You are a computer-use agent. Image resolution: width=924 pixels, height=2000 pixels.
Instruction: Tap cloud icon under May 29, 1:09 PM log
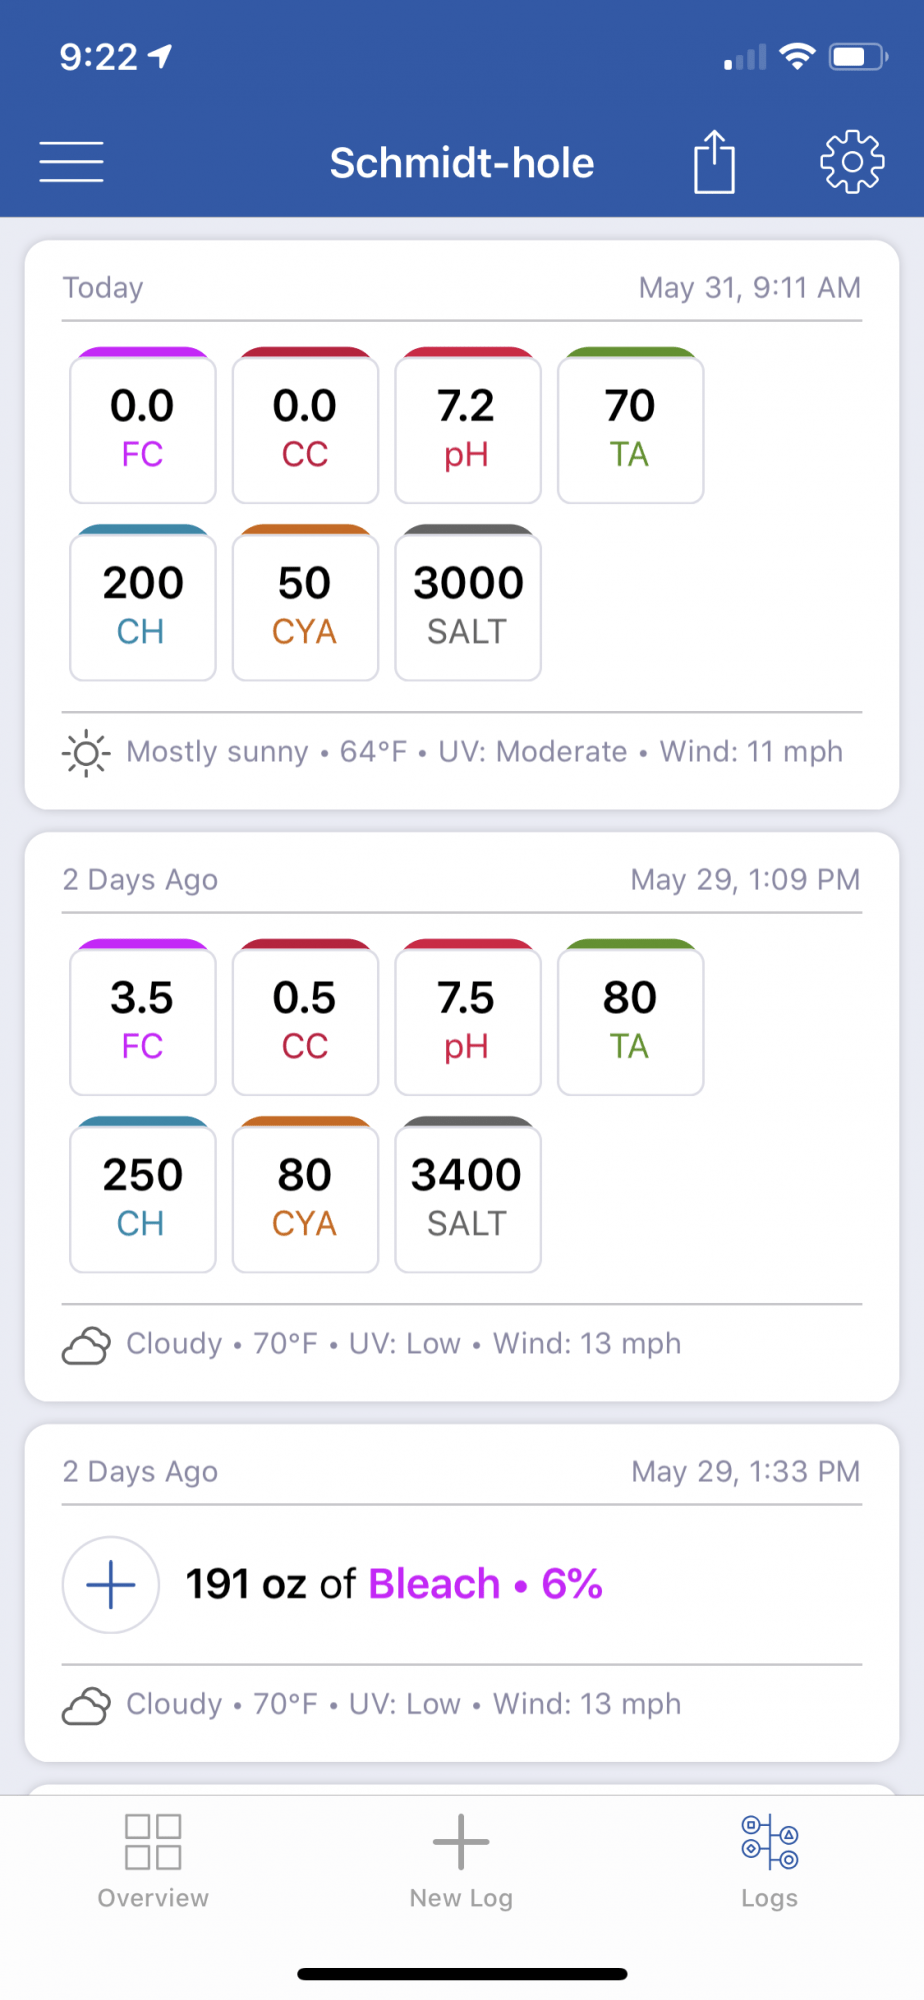coord(86,1345)
